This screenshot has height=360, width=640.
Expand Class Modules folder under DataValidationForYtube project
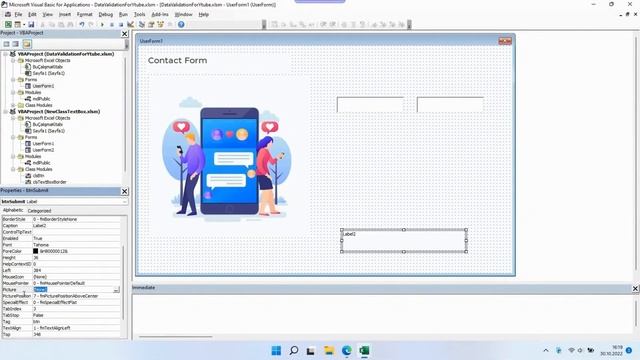click(x=13, y=105)
